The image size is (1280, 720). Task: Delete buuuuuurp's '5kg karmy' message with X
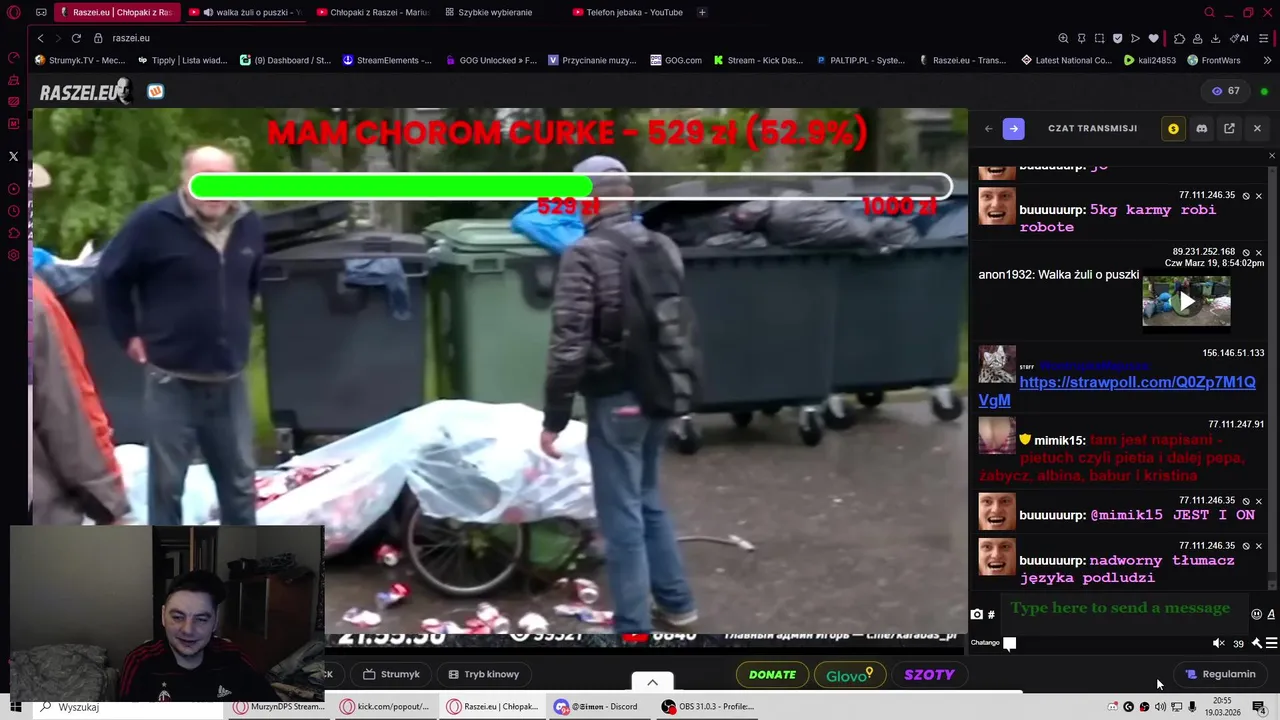point(1259,196)
